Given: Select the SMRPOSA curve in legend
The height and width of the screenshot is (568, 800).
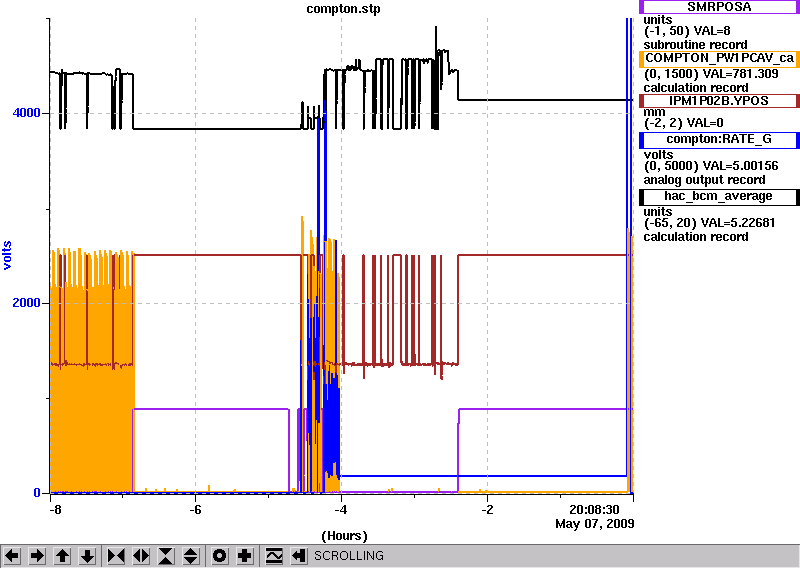Looking at the screenshot, I should [x=718, y=7].
